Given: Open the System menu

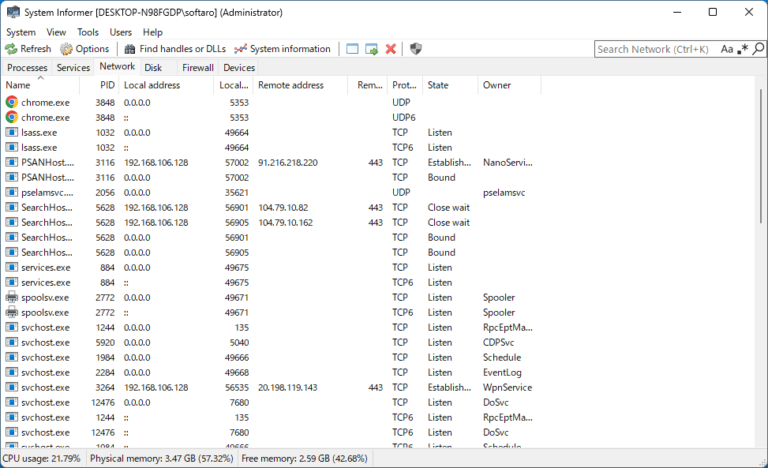Looking at the screenshot, I should pyautogui.click(x=21, y=32).
